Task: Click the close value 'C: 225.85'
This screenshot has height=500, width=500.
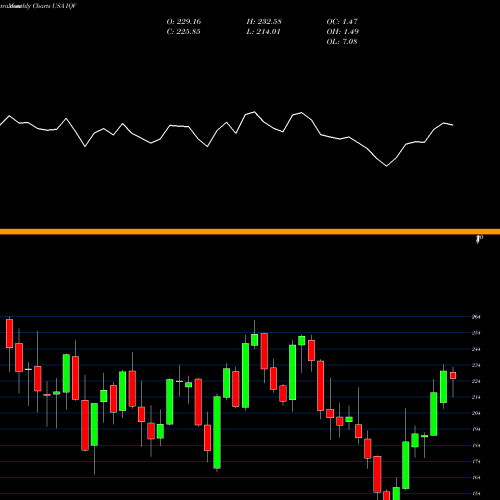Action: point(183,32)
